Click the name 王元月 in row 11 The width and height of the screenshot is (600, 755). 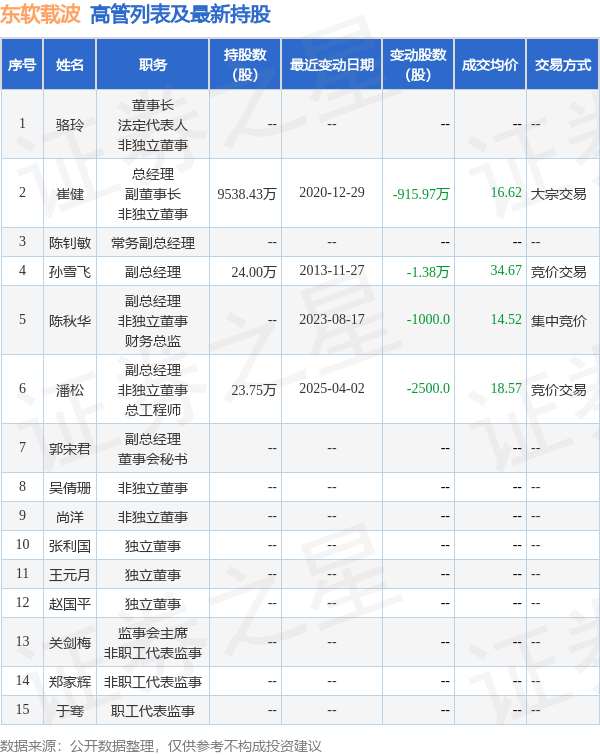70,574
